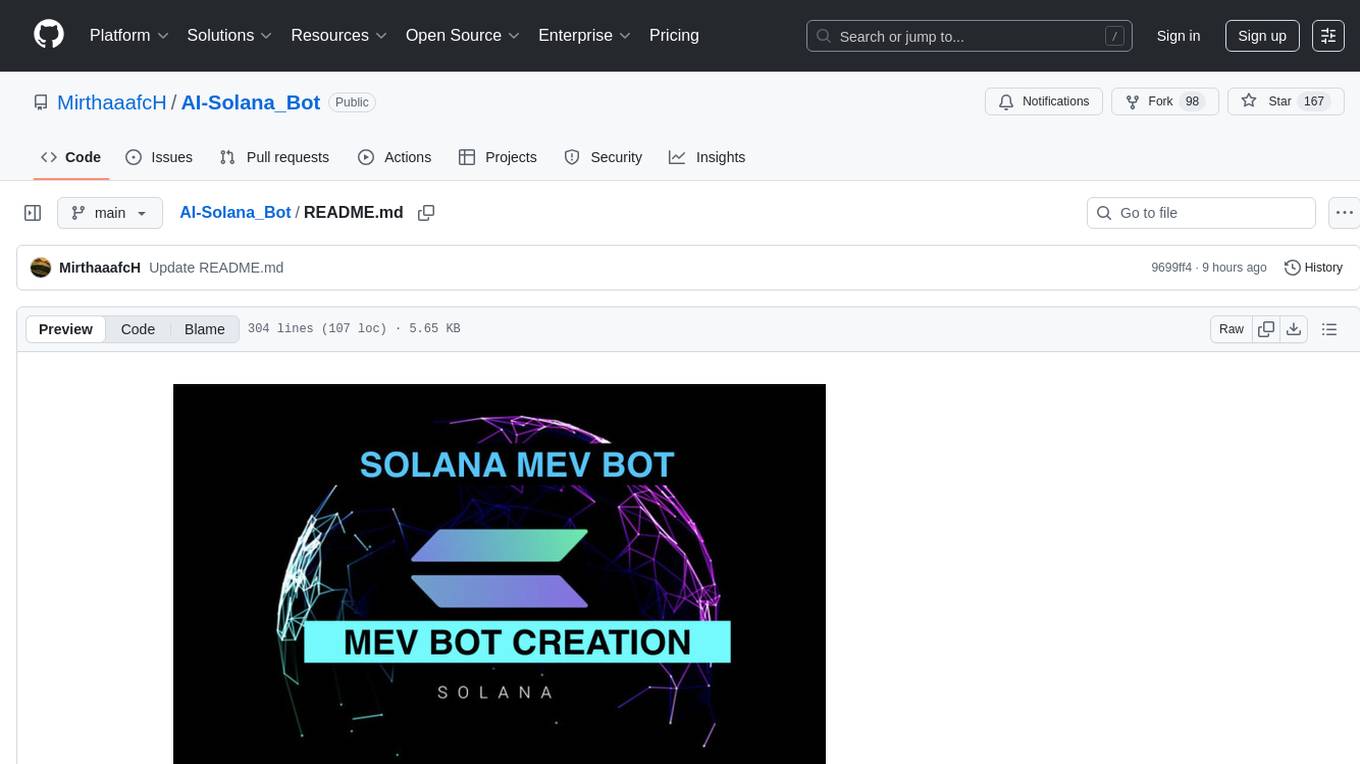The width and height of the screenshot is (1360, 764).
Task: Copy the README.md file path
Action: (x=426, y=213)
